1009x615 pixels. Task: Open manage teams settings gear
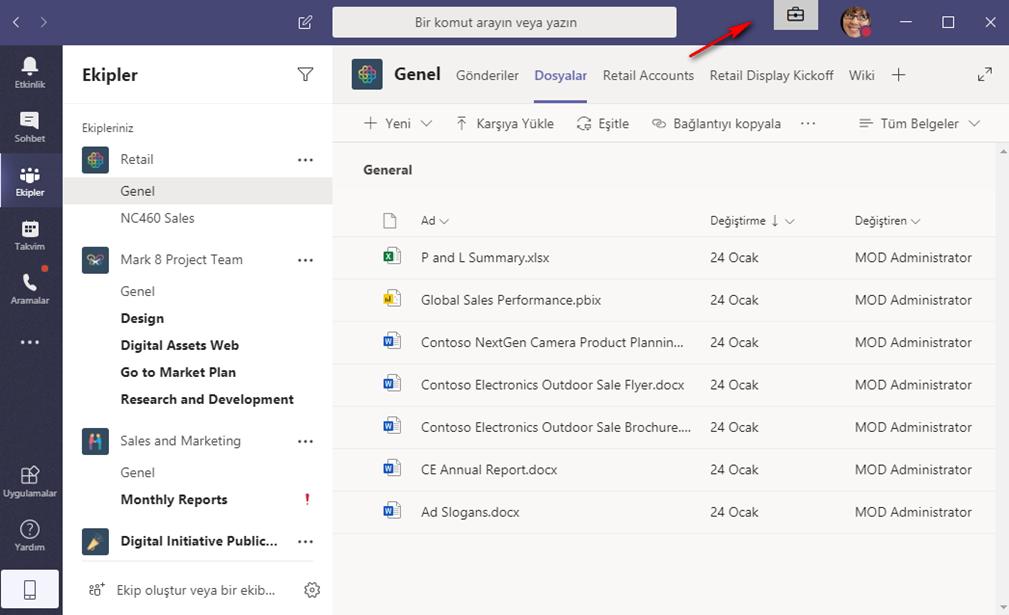[x=312, y=590]
